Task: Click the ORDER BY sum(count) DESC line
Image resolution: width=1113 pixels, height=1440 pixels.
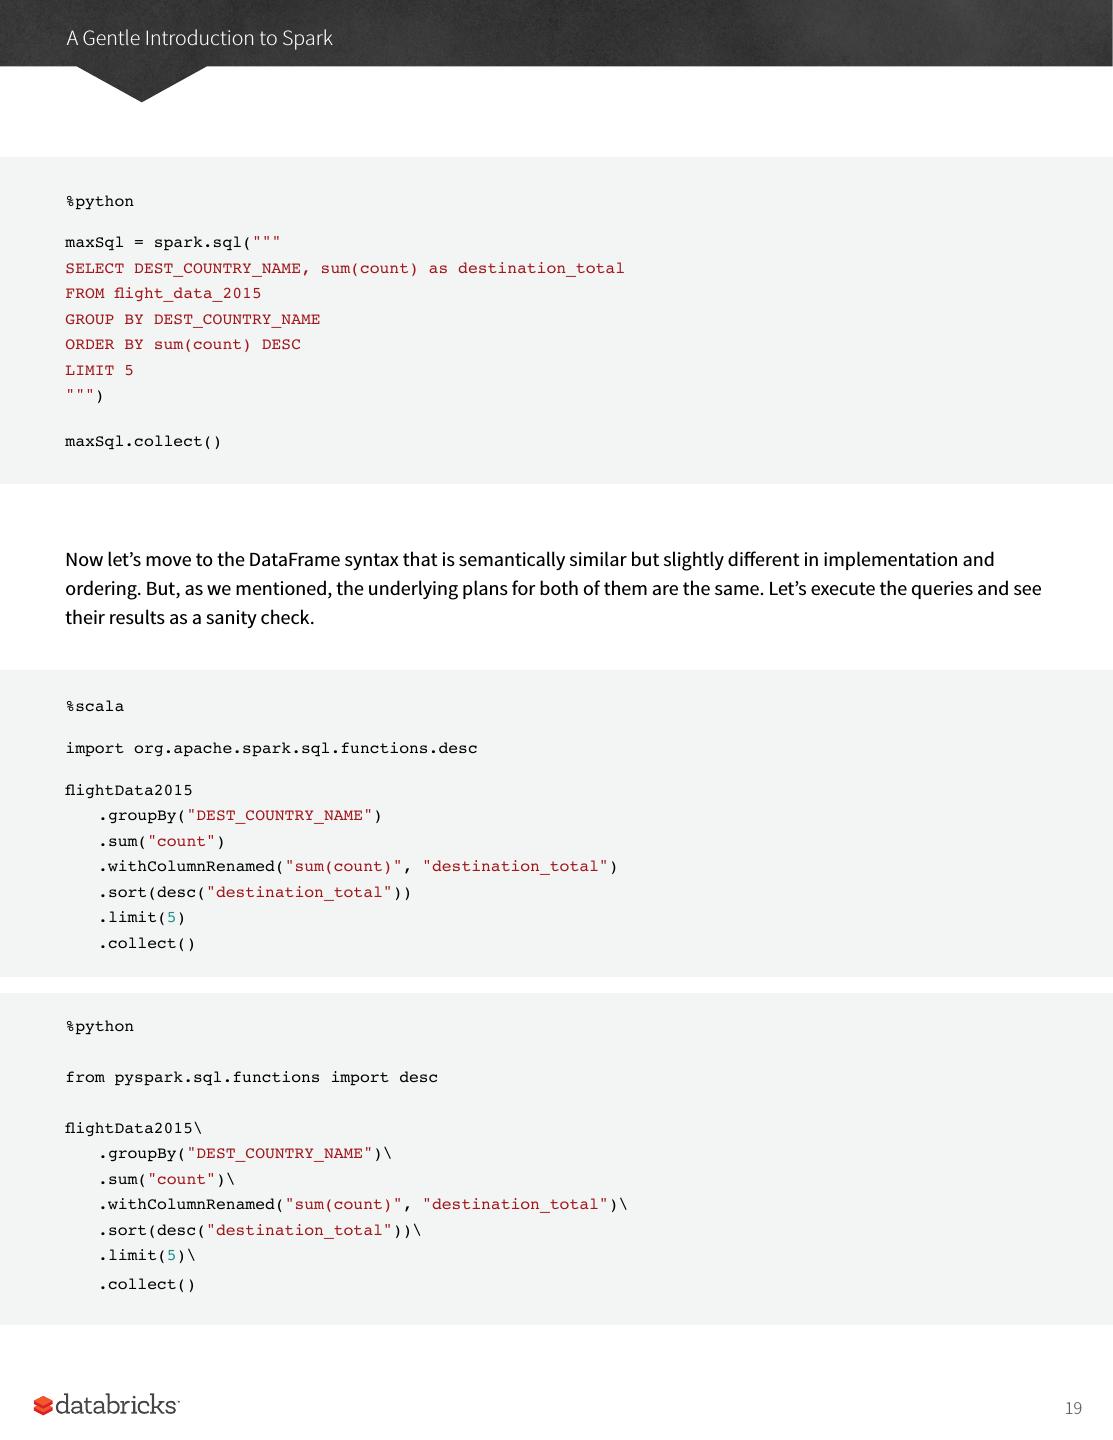Action: coord(183,345)
